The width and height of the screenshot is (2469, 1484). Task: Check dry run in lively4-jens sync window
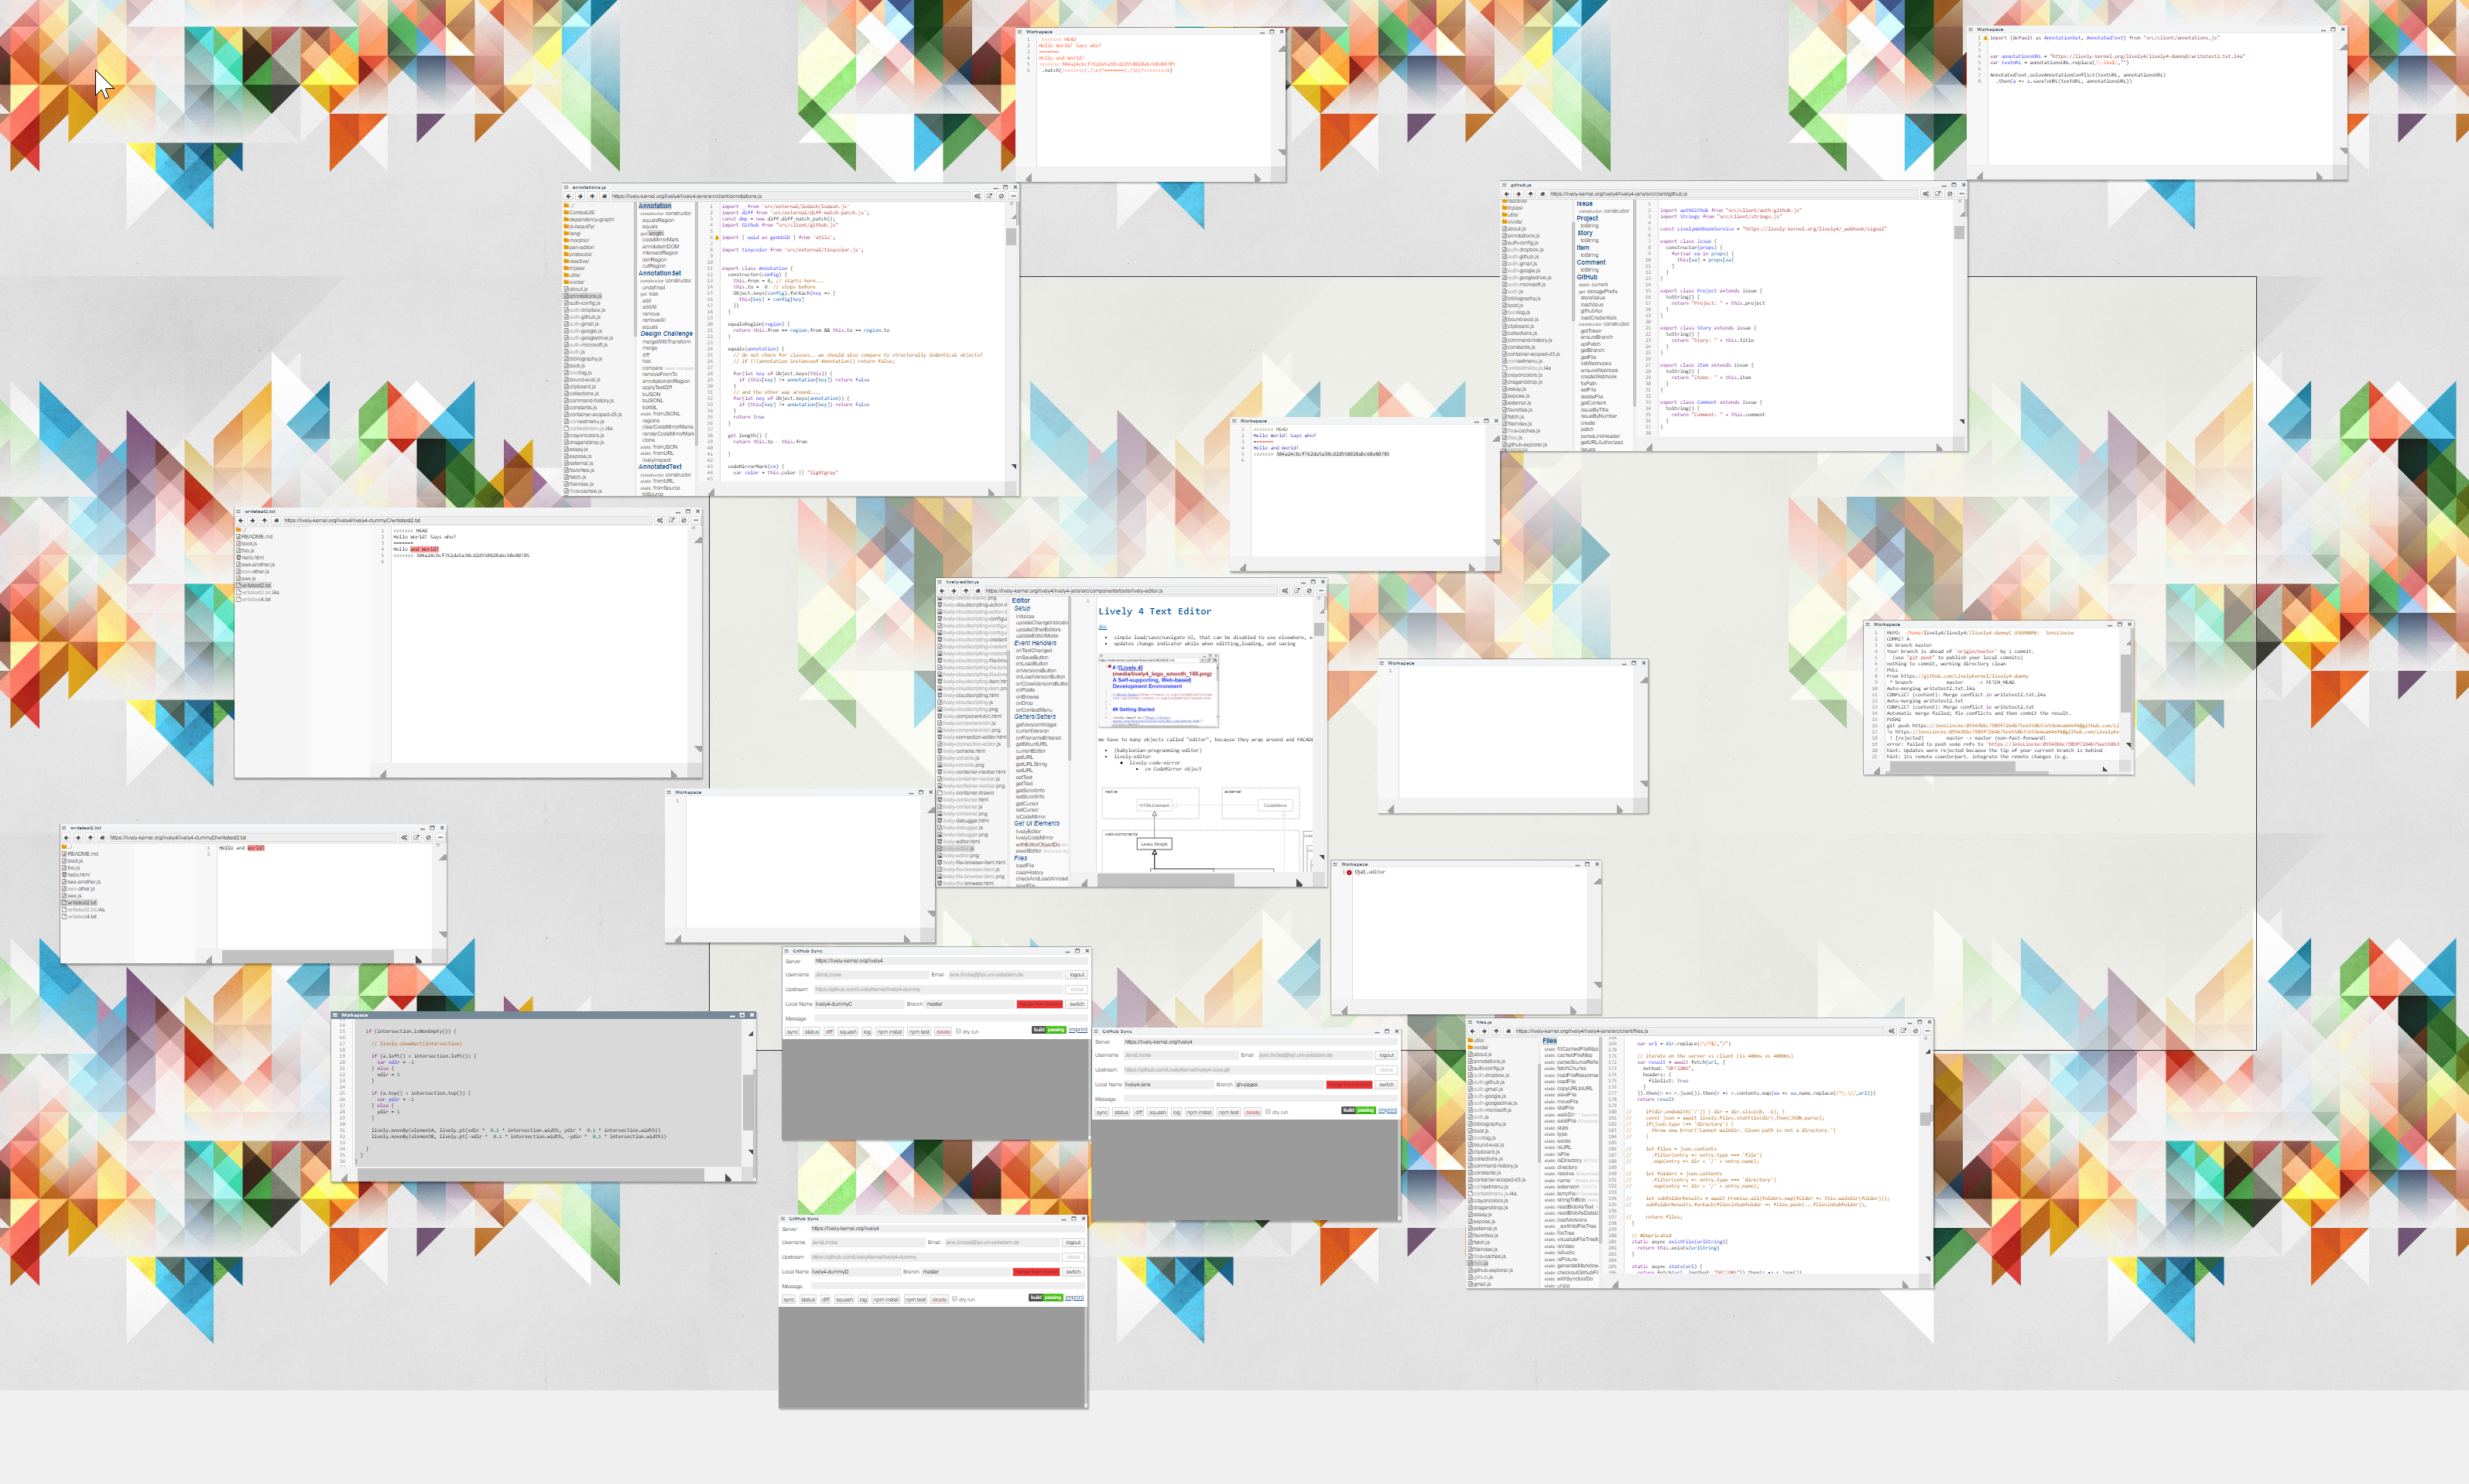click(x=1267, y=1111)
